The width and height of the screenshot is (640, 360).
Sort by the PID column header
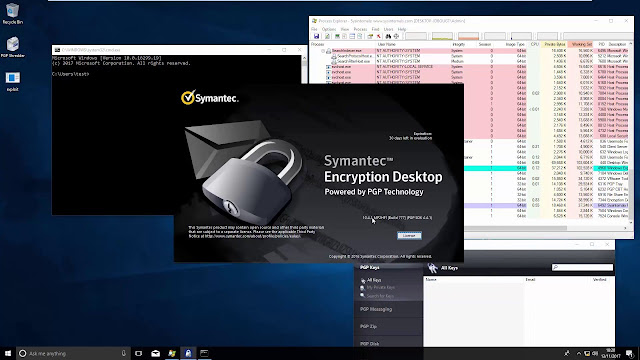[601, 44]
